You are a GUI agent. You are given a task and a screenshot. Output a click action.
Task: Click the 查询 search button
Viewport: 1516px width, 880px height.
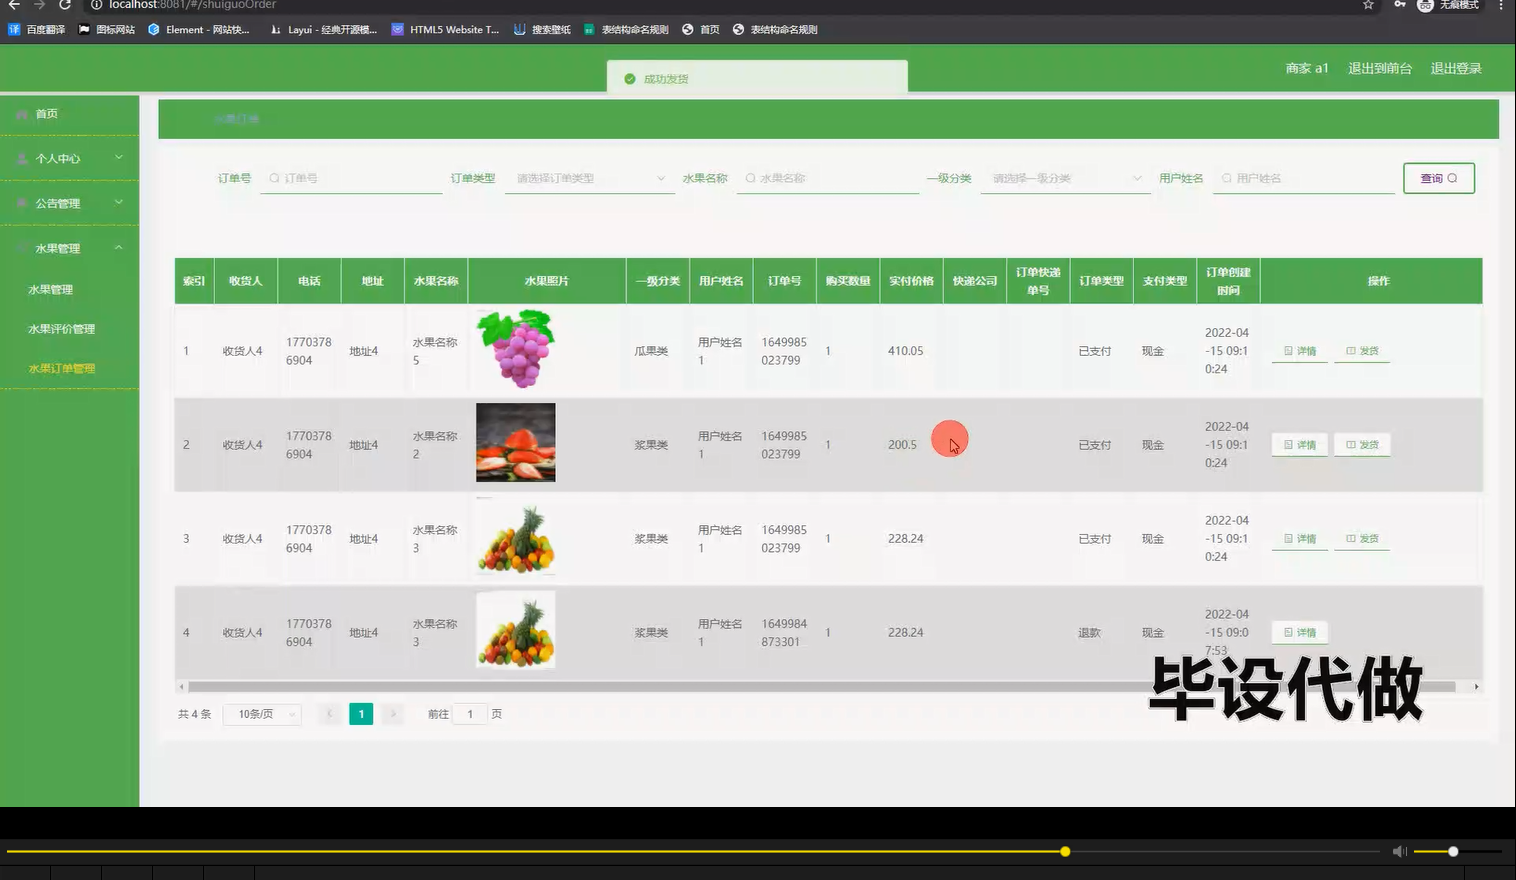[x=1439, y=178]
